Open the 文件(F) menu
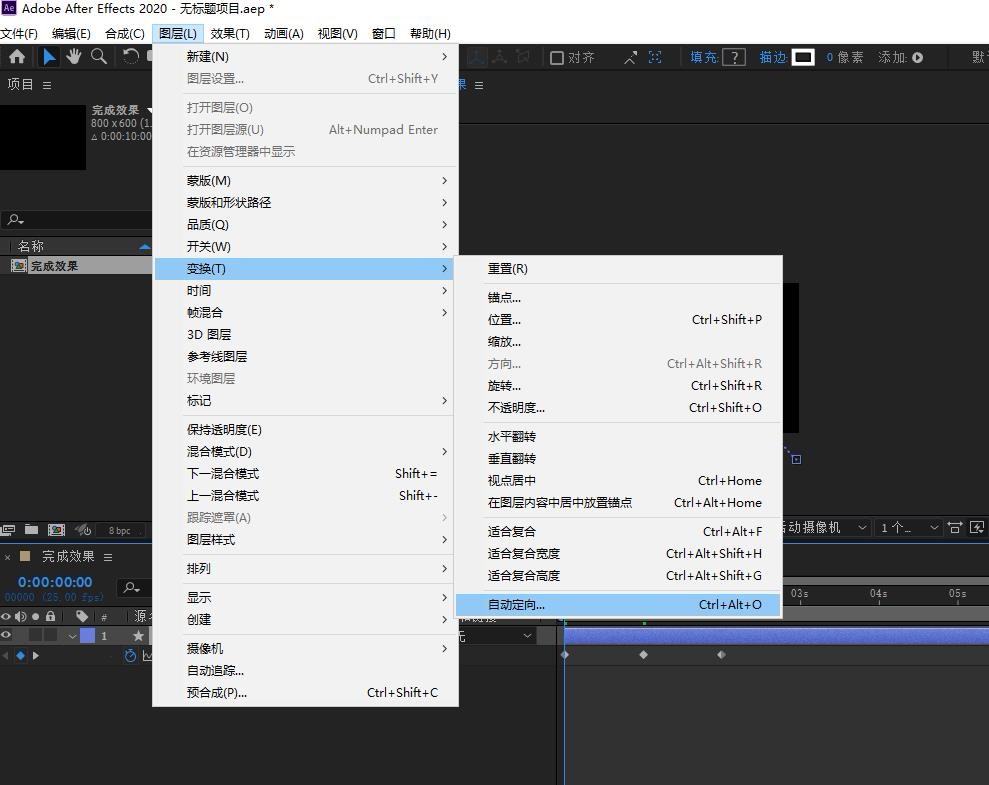Viewport: 989px width, 785px height. point(20,33)
